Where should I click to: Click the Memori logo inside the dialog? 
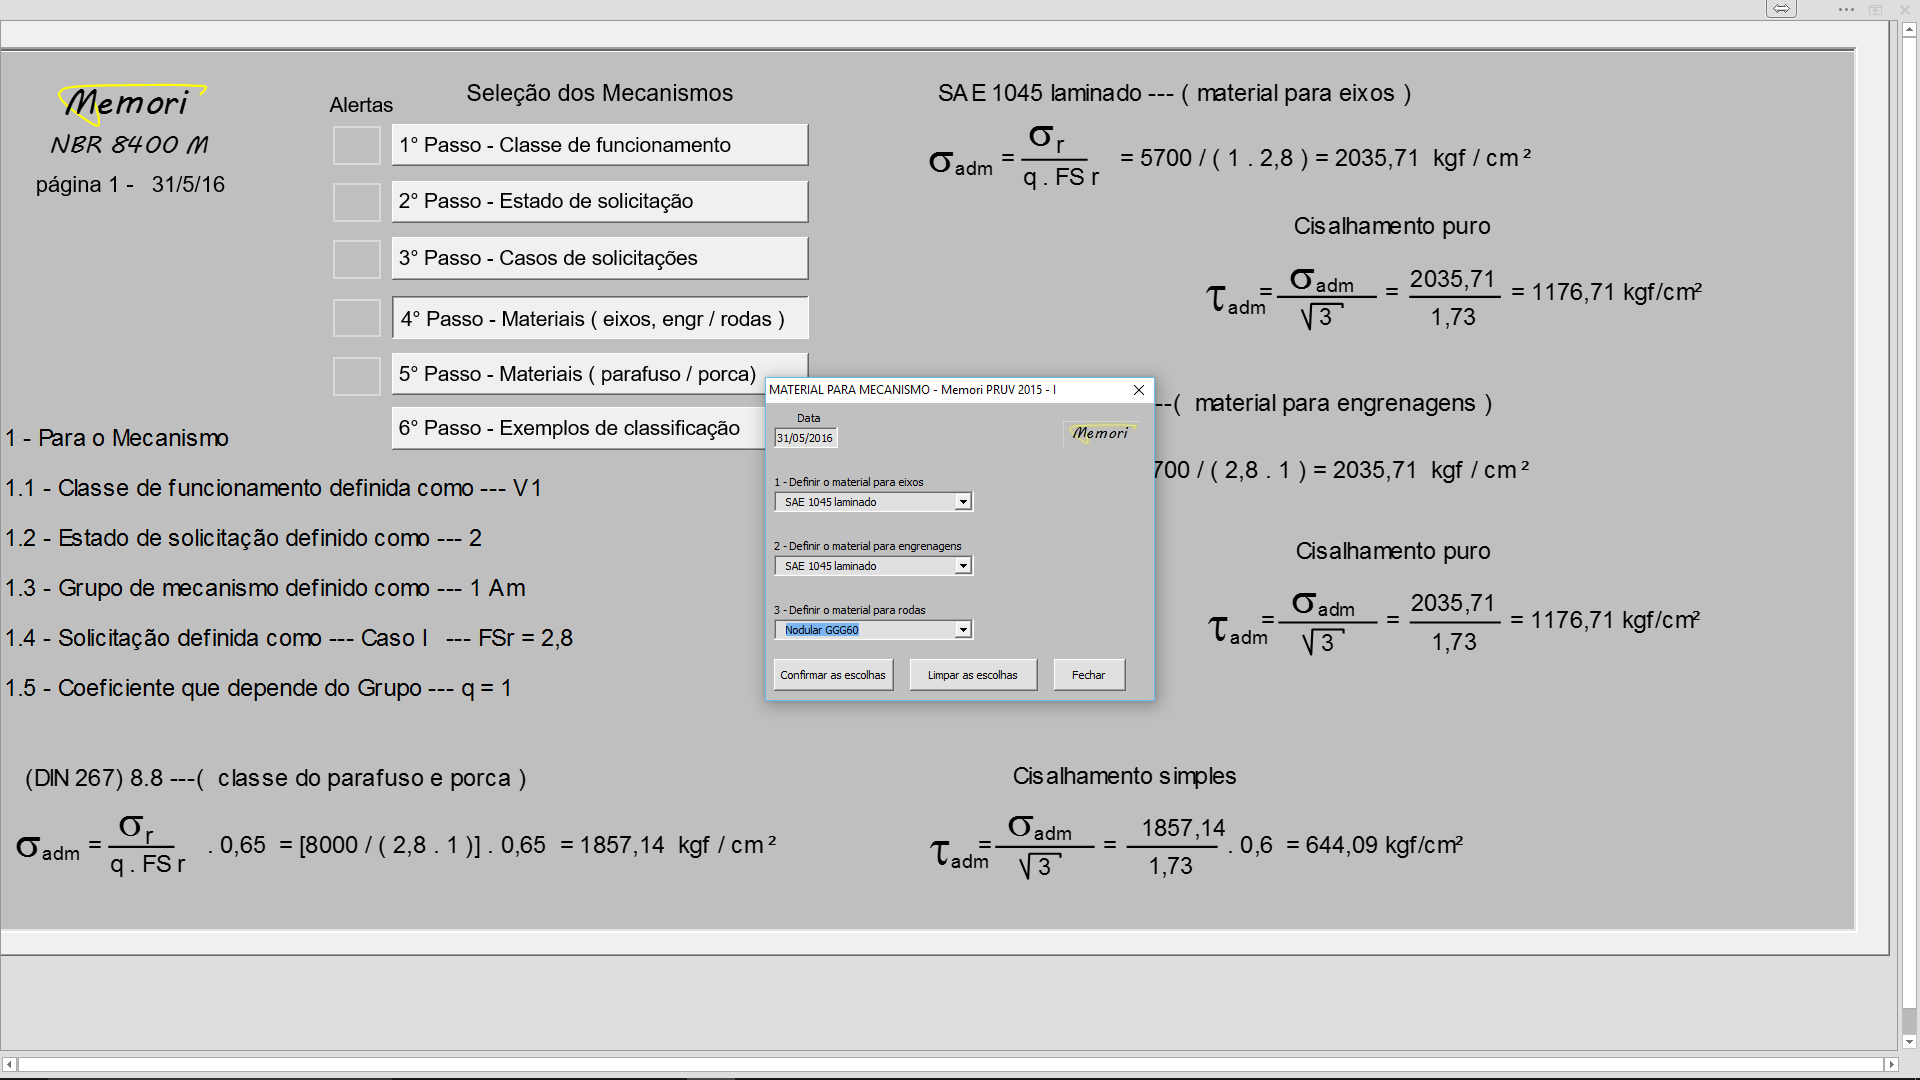click(x=1100, y=433)
